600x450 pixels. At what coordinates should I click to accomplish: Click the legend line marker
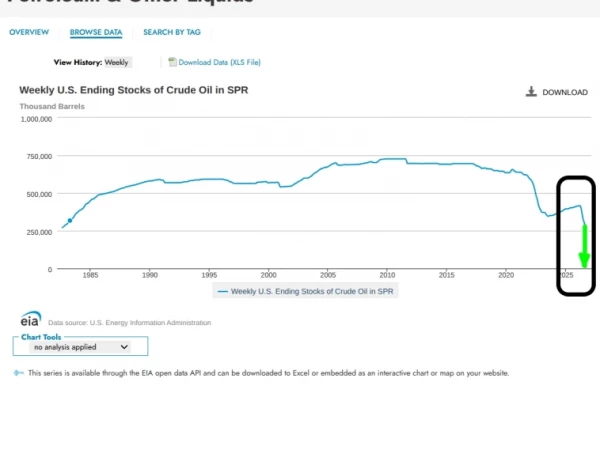pos(223,292)
